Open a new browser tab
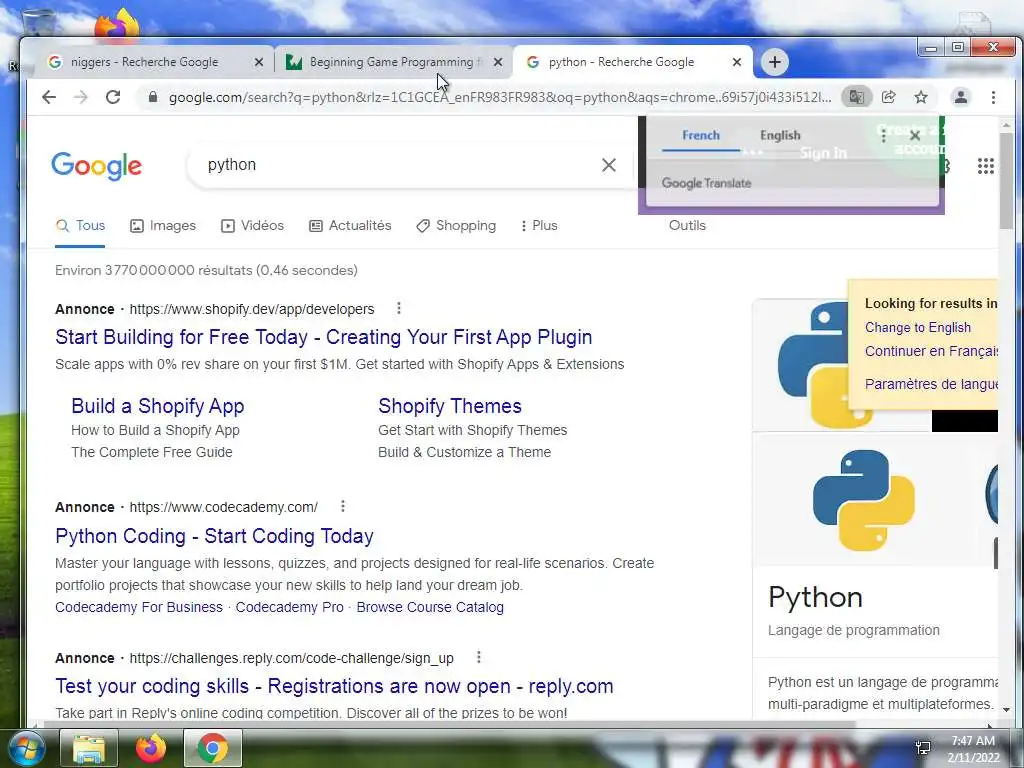1024x768 pixels. (x=775, y=62)
